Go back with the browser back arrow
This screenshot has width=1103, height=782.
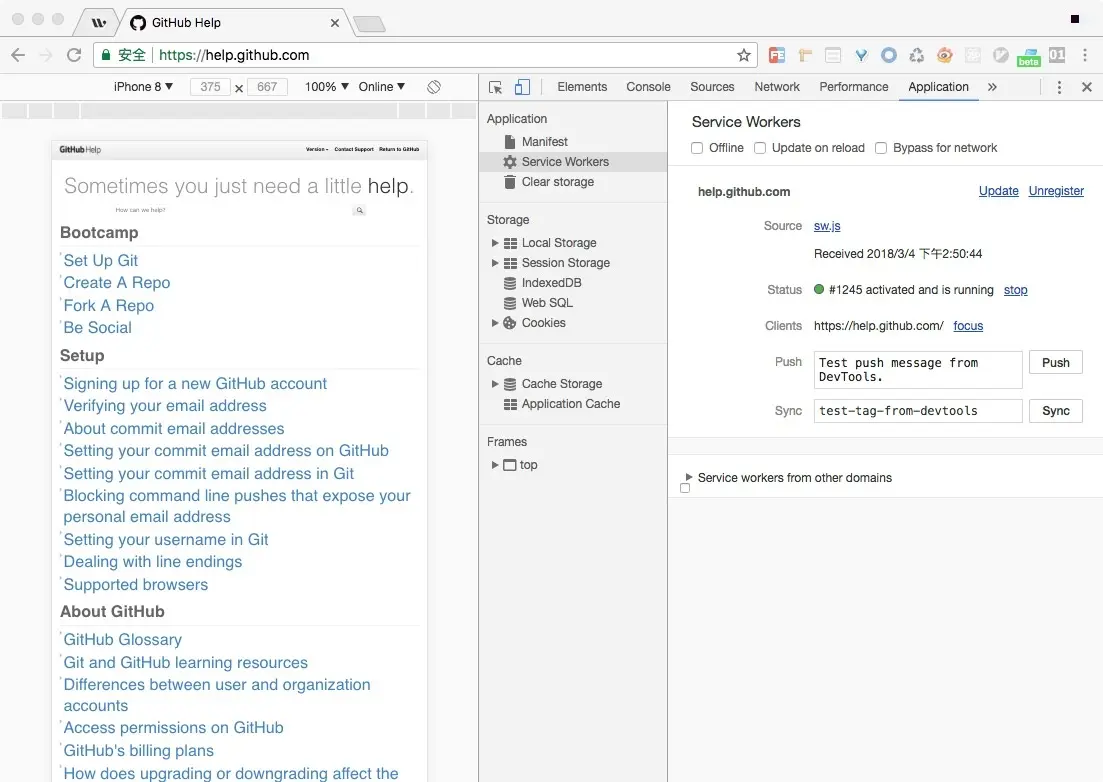coord(18,55)
